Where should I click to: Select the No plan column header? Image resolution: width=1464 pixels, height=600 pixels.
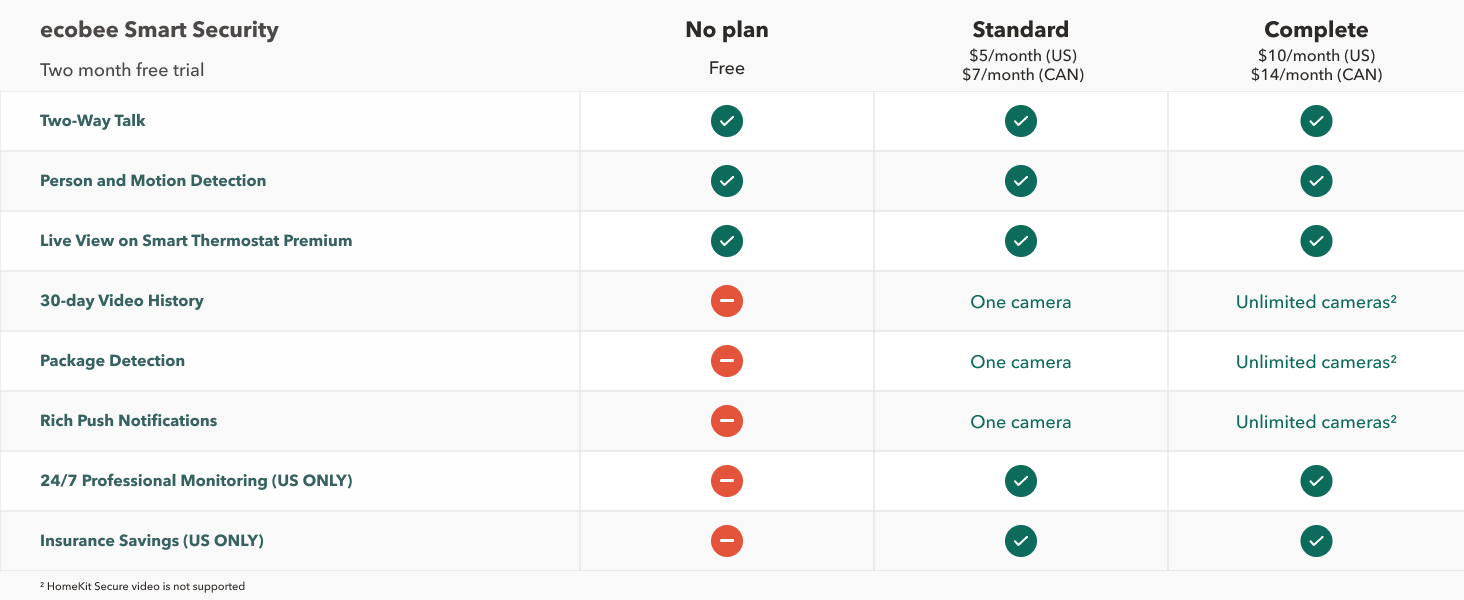727,30
